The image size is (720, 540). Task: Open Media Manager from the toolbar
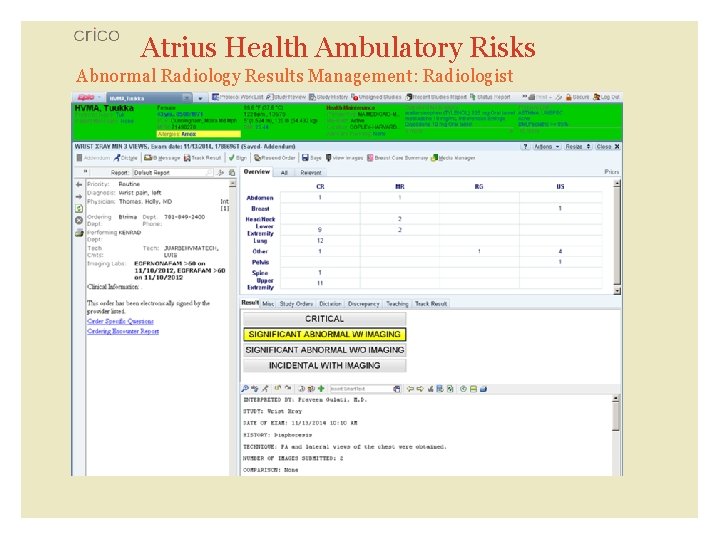pyautogui.click(x=453, y=158)
